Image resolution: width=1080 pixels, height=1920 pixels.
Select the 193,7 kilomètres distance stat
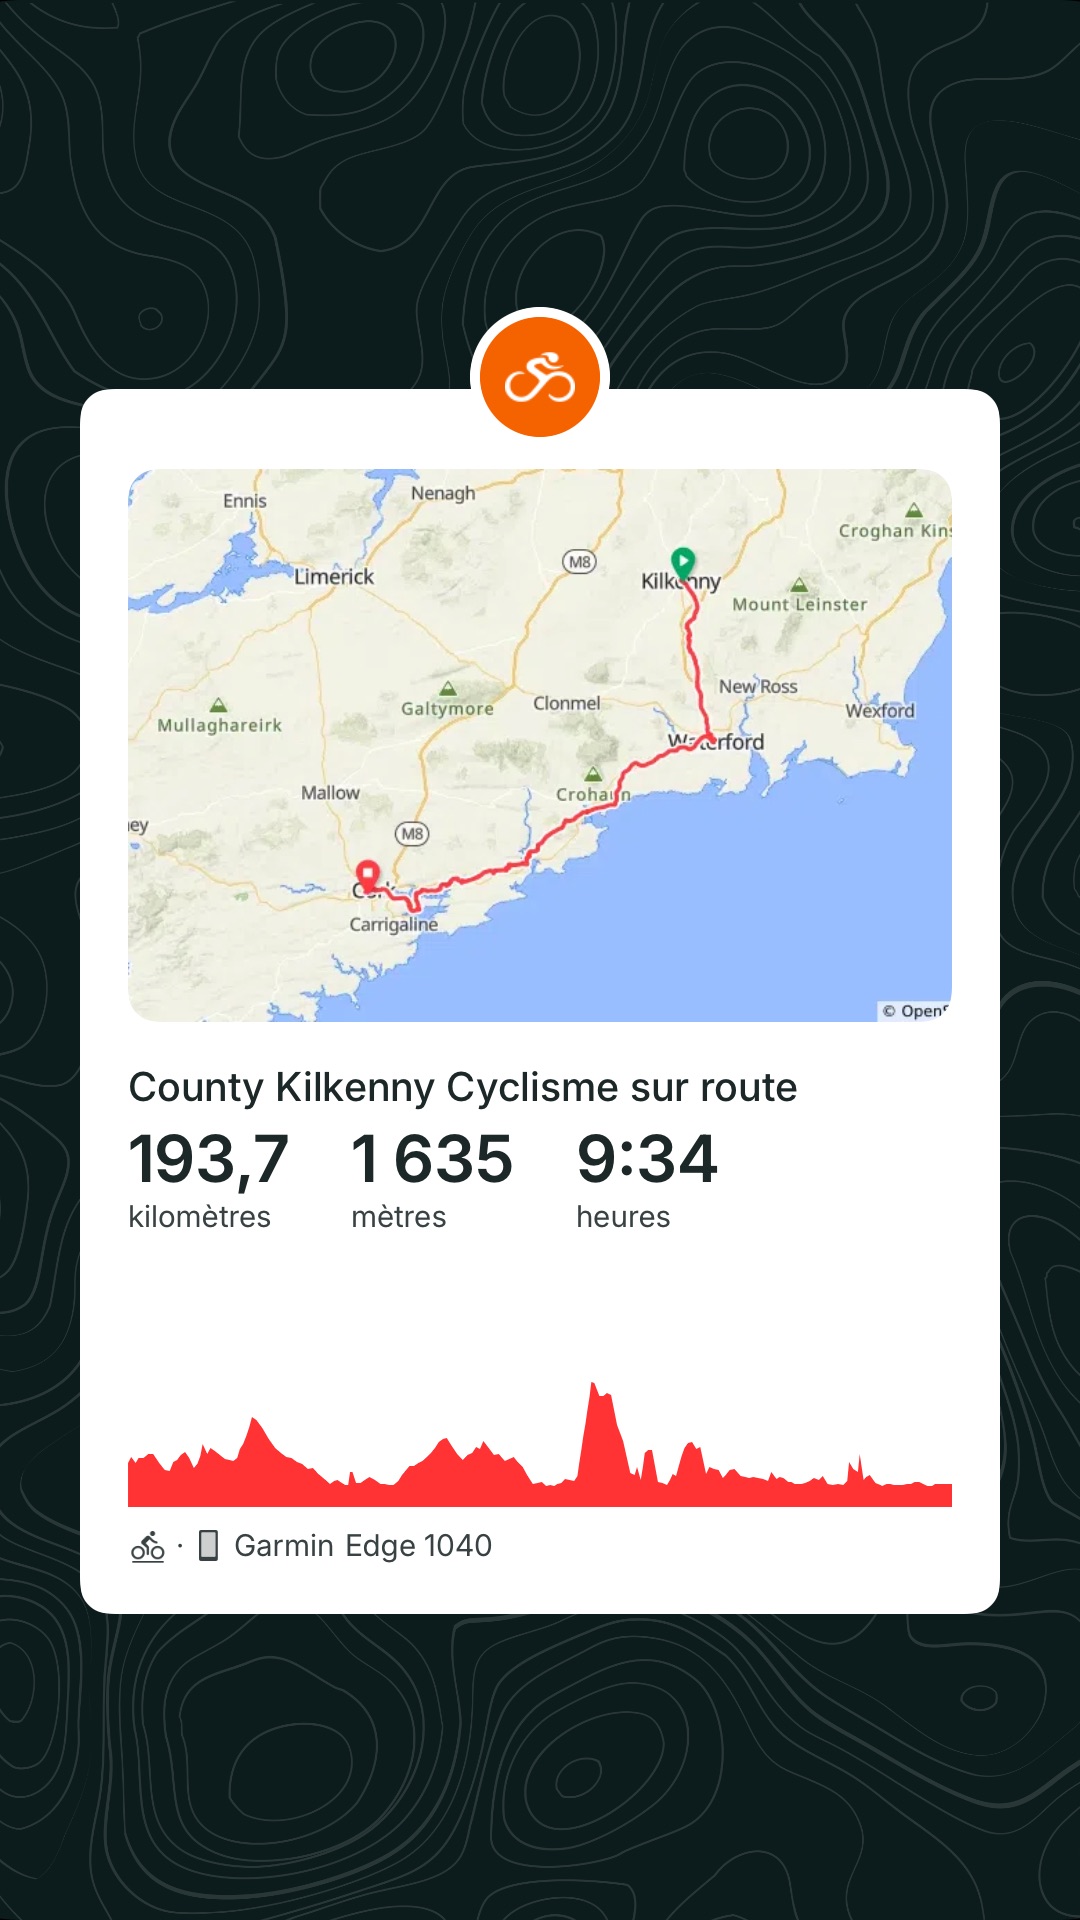point(209,1179)
